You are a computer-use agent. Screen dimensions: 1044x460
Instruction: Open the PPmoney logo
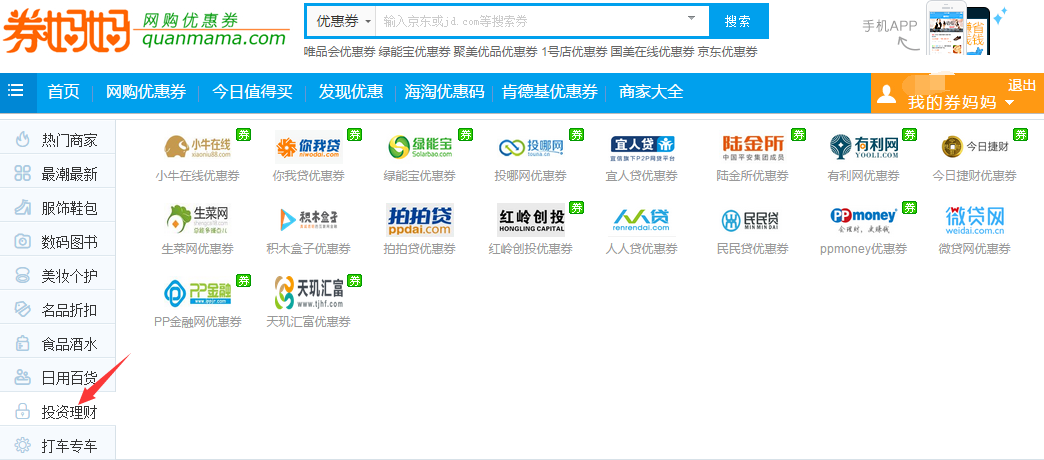pos(864,220)
